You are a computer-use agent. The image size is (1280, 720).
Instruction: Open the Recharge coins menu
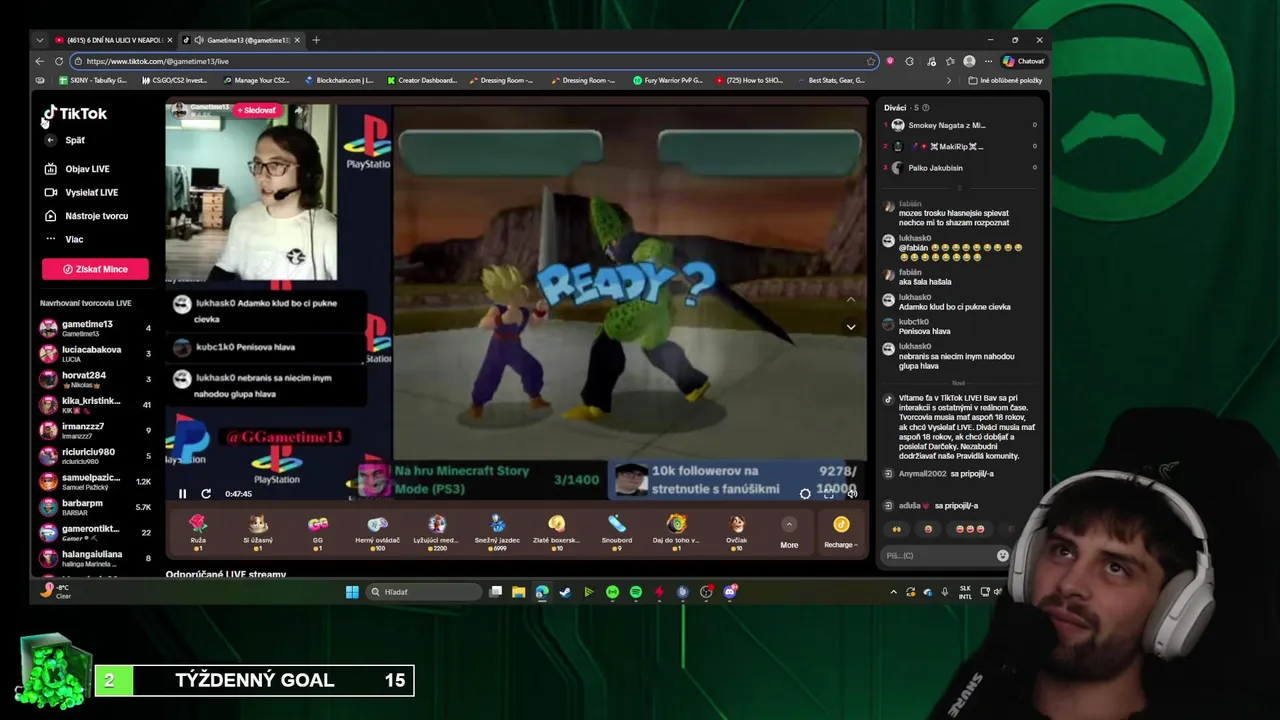pos(841,532)
